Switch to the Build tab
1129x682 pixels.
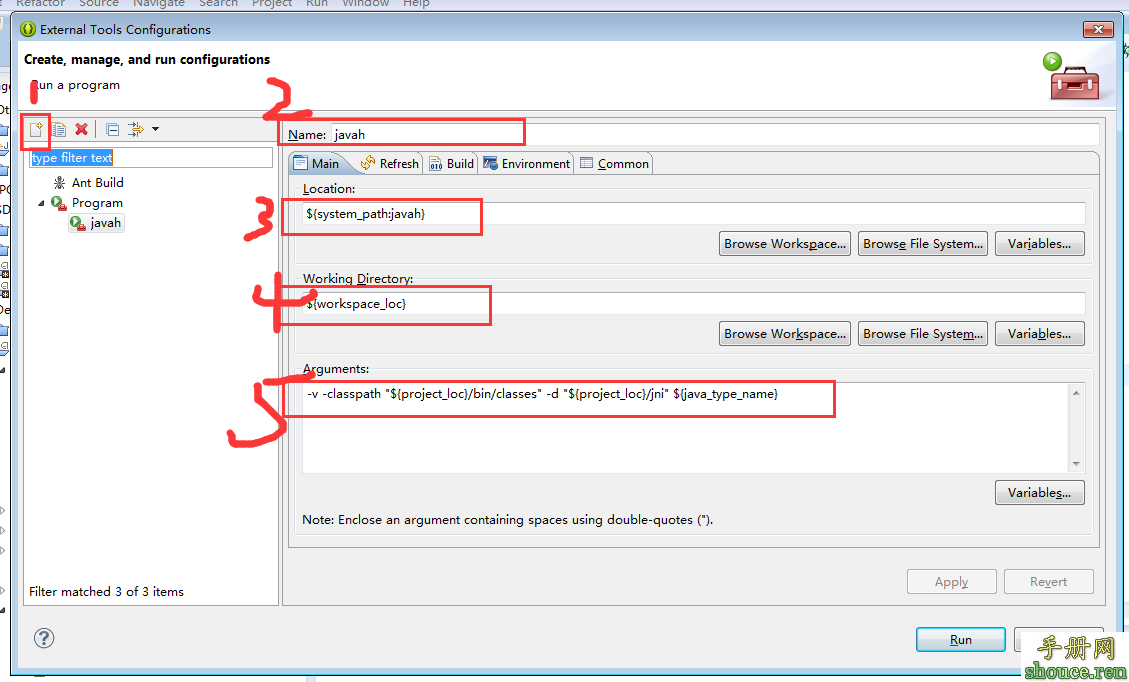click(x=451, y=164)
